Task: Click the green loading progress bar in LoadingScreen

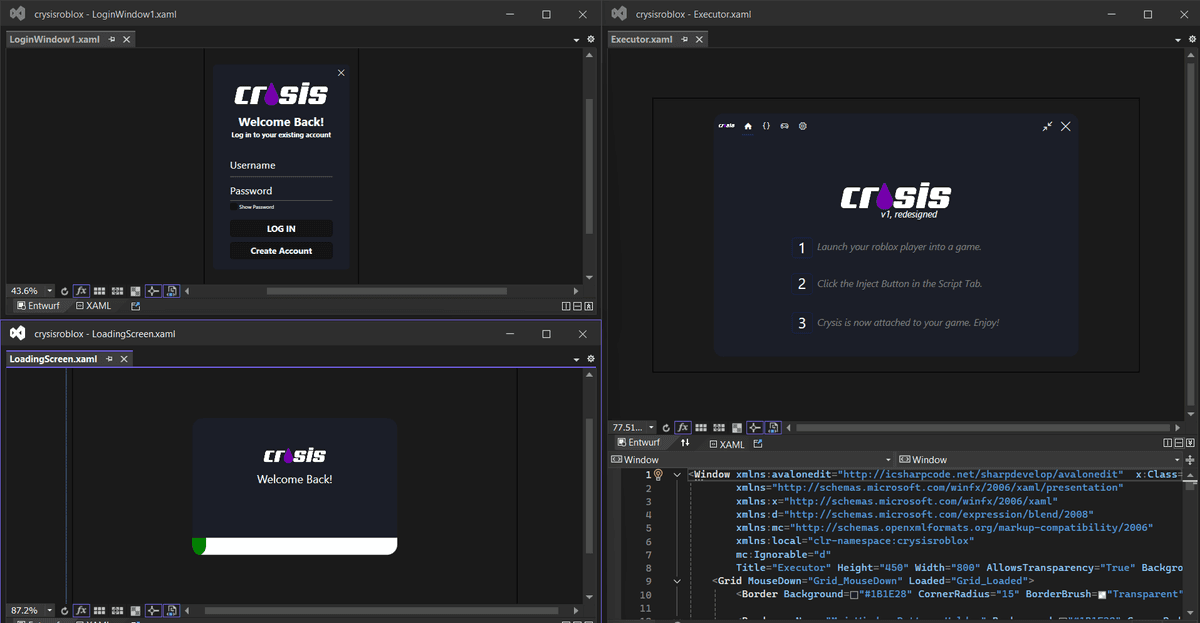Action: pyautogui.click(x=200, y=545)
